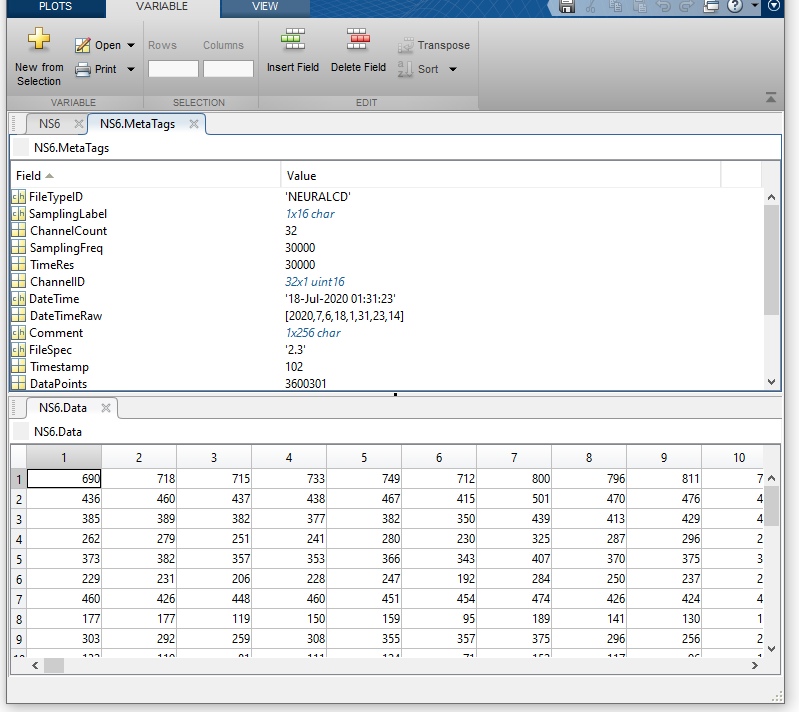Image resolution: width=799 pixels, height=712 pixels.
Task: Switch to the VIEW ribbon tab
Action: [265, 7]
